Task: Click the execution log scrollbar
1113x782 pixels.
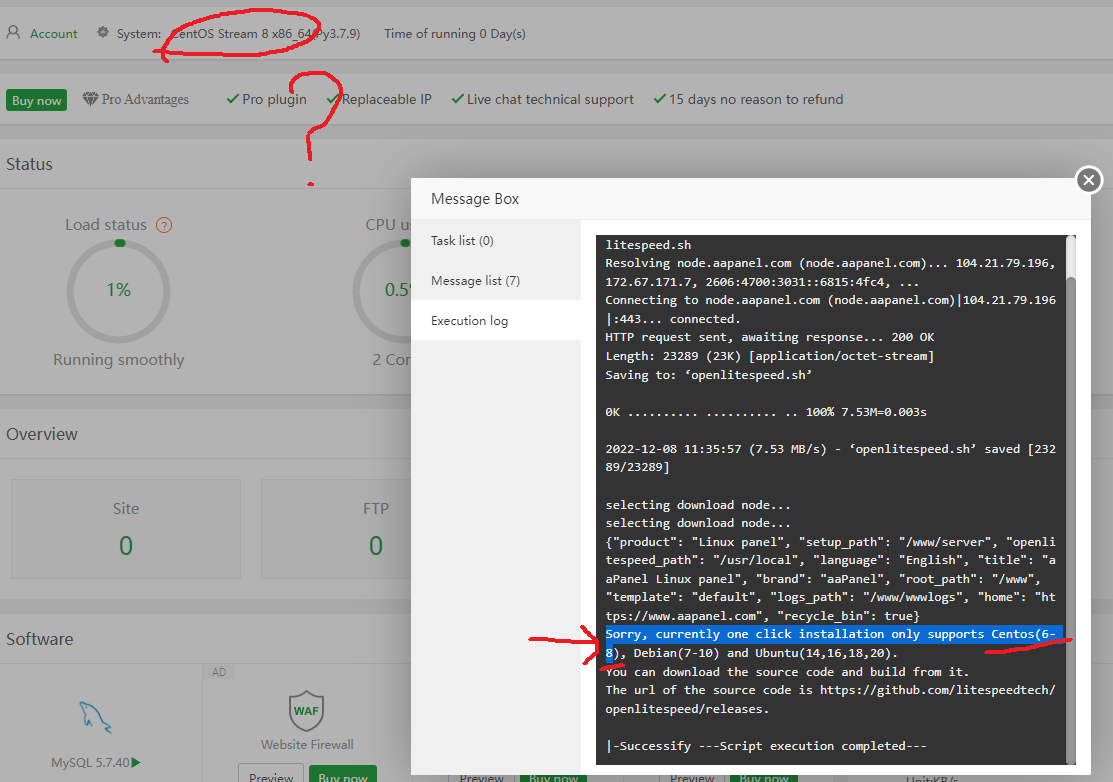Action: [x=1070, y=500]
